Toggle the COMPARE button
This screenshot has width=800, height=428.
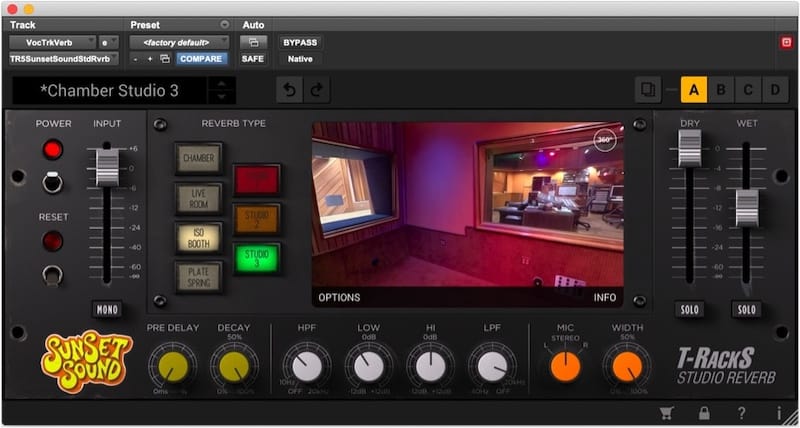pyautogui.click(x=201, y=59)
